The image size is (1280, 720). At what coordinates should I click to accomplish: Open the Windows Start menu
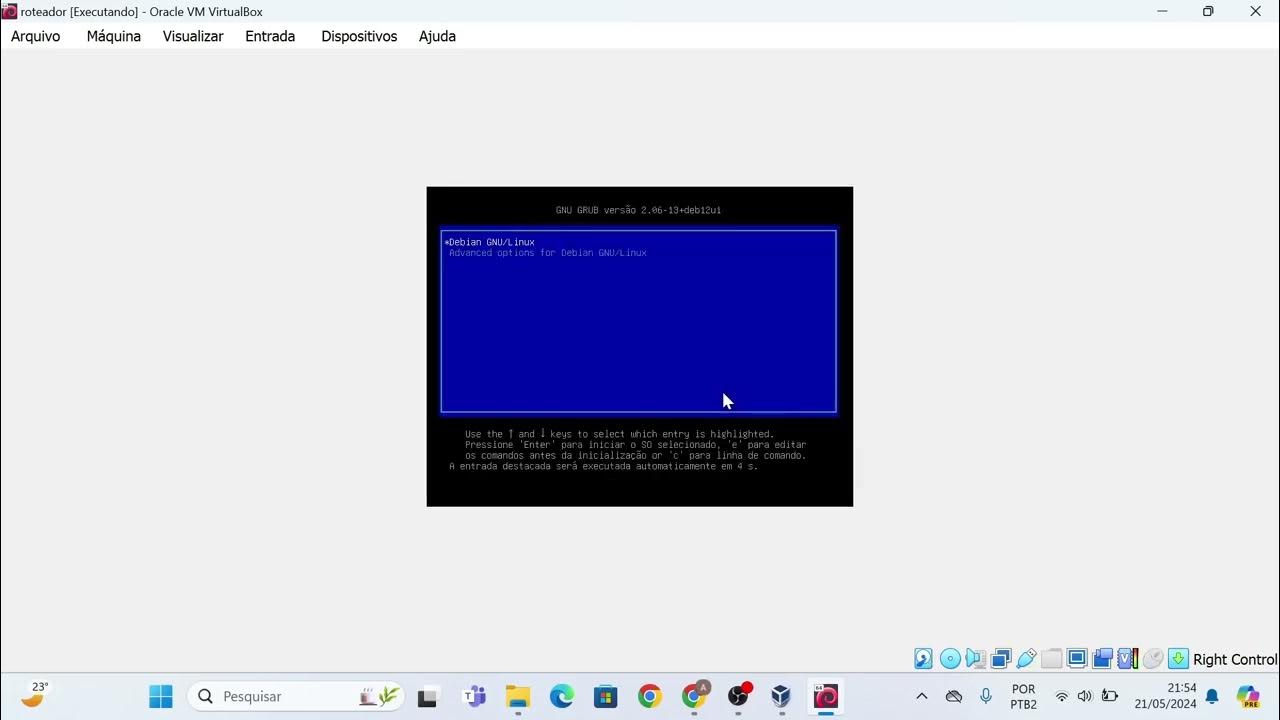click(161, 696)
